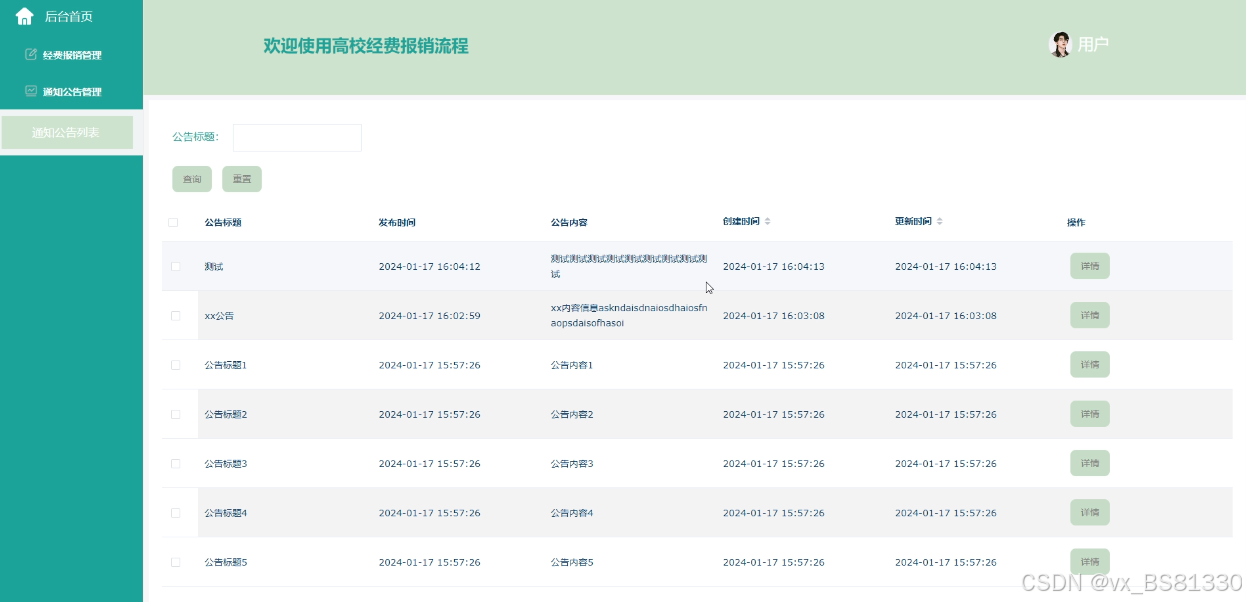This screenshot has height=602, width=1246.
Task: Click the 公告标题1 cell
Action: pos(225,365)
